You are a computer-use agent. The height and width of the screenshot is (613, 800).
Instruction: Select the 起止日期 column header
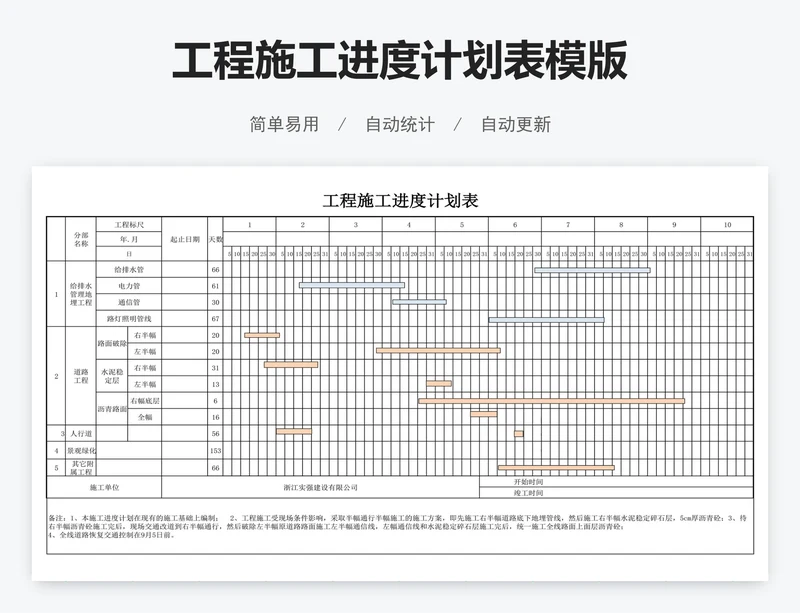tap(185, 239)
